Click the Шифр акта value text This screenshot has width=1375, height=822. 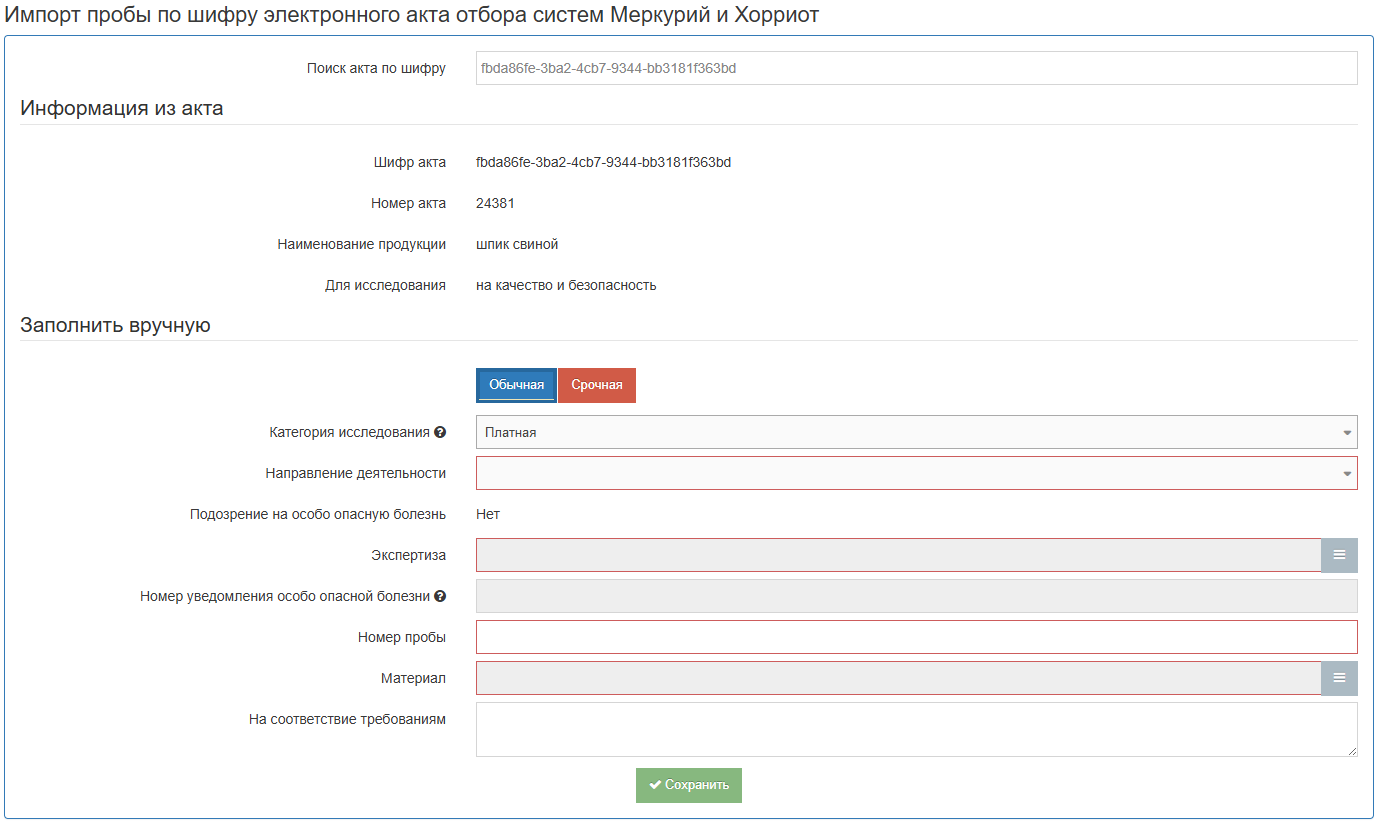[x=603, y=162]
